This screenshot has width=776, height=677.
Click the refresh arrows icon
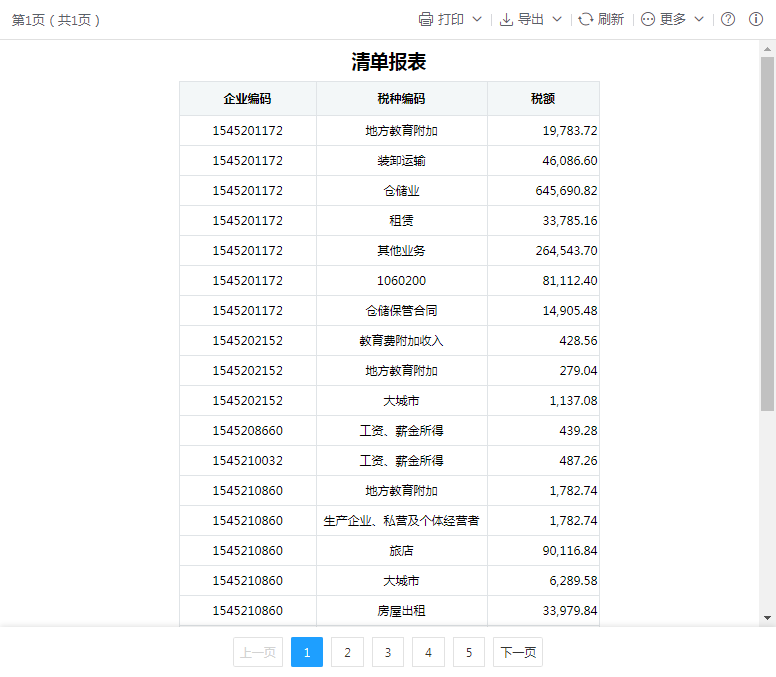[586, 19]
